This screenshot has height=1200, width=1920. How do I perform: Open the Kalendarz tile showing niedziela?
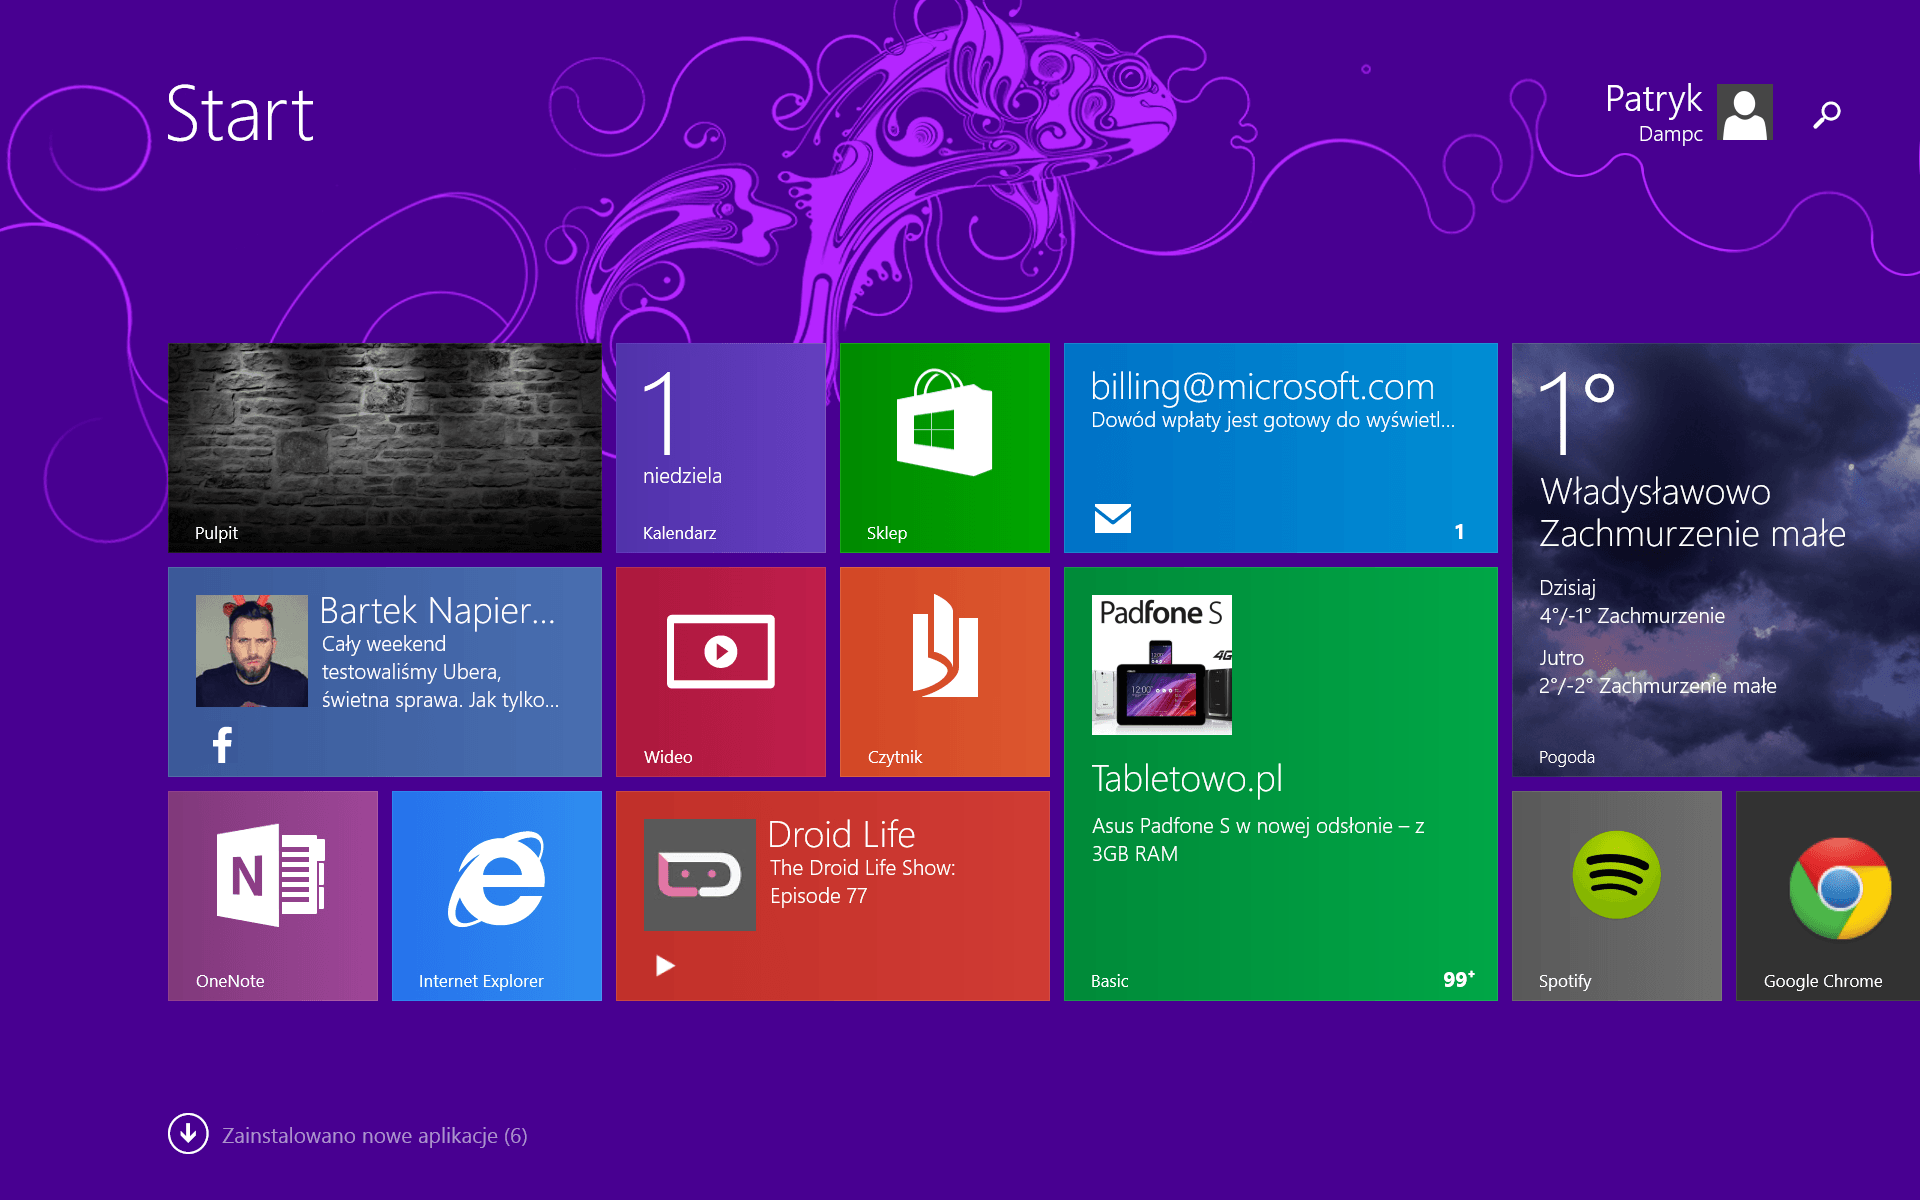click(x=721, y=448)
